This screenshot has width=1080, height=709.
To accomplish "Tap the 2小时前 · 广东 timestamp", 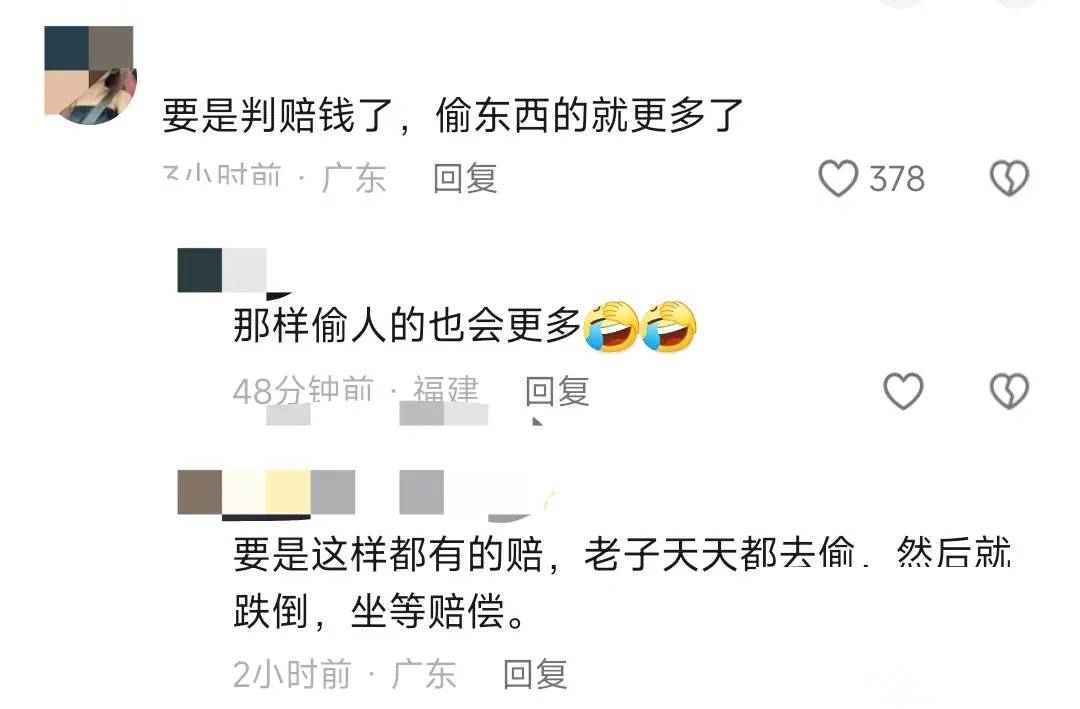I will (344, 674).
